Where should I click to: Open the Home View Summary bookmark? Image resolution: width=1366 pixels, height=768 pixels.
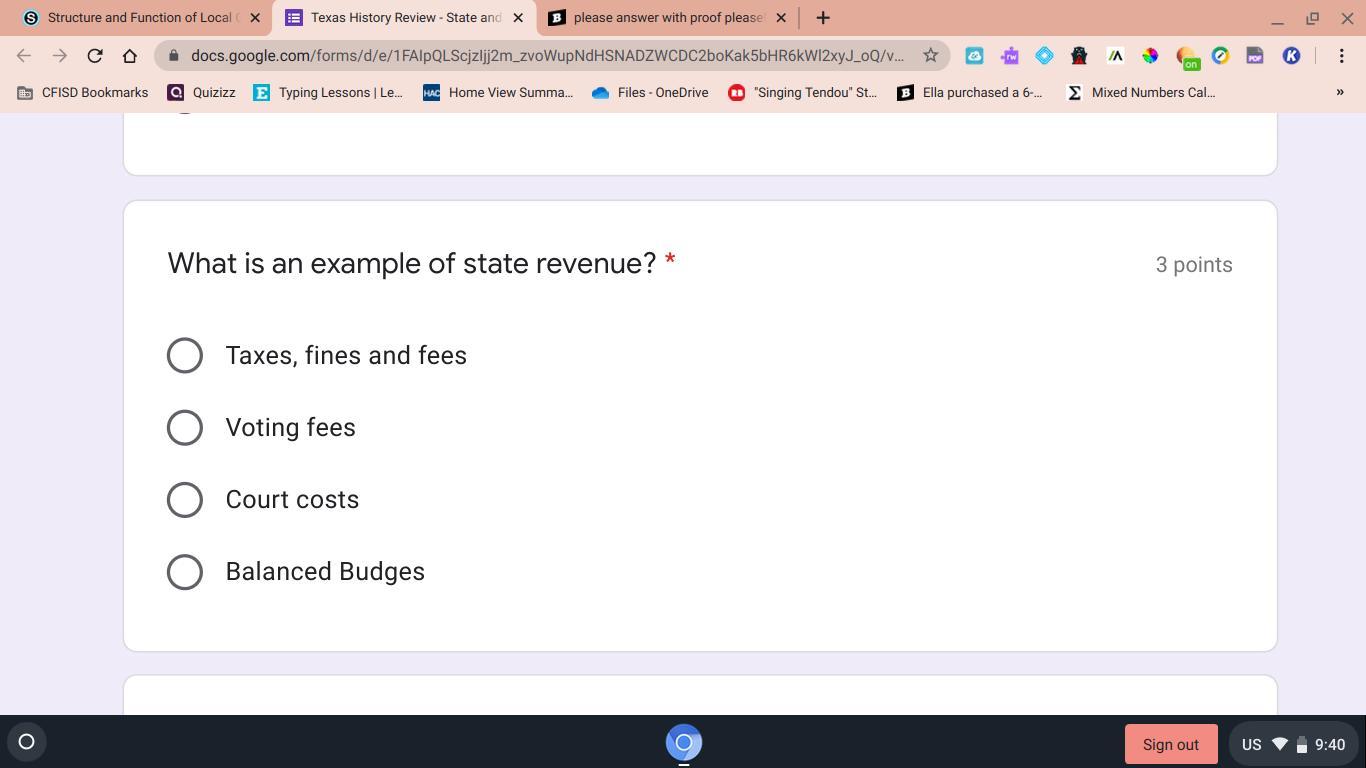(498, 92)
